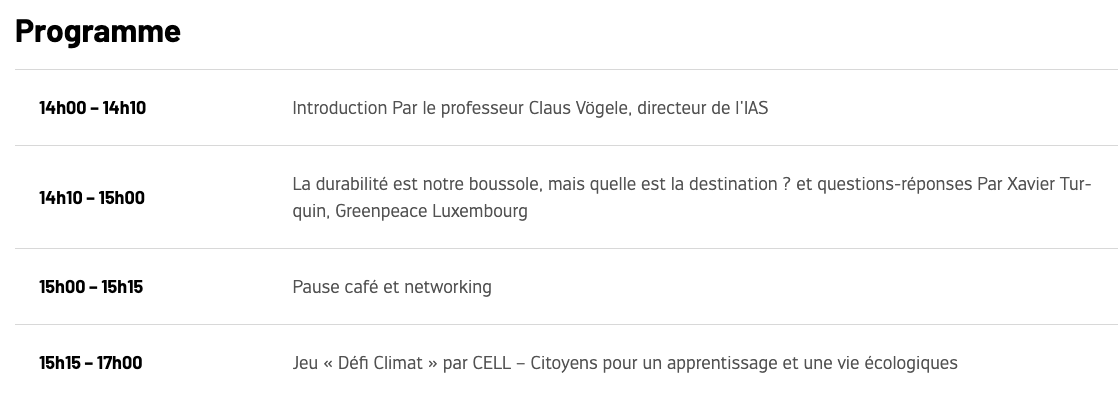The image size is (1118, 397).
Task: Click the Programme heading
Action: point(98,32)
